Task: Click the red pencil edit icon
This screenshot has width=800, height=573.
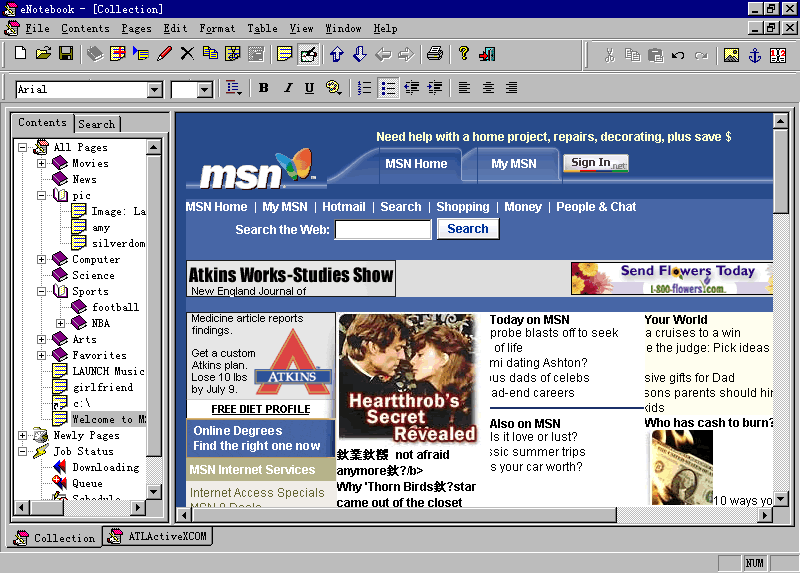Action: pos(164,54)
